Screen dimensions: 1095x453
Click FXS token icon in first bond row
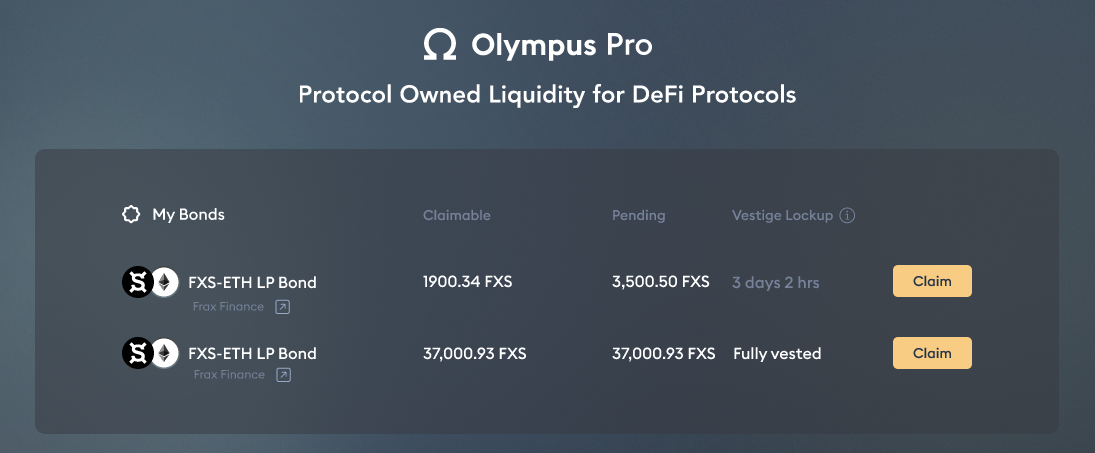coord(138,283)
